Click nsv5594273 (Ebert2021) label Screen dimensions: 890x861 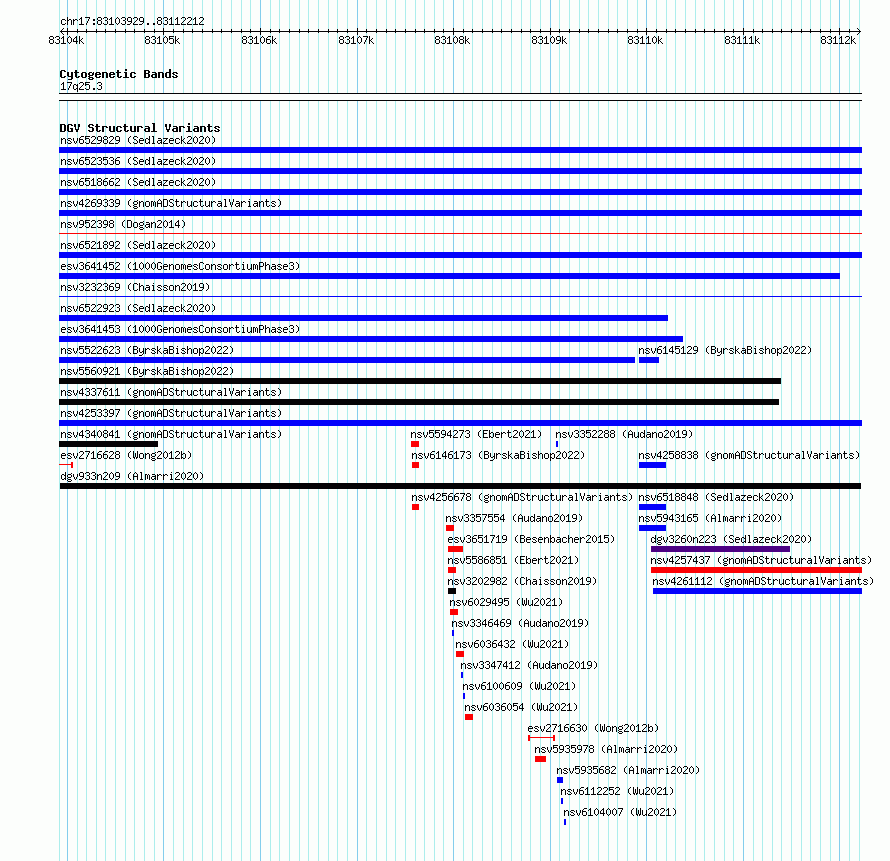pyautogui.click(x=476, y=434)
